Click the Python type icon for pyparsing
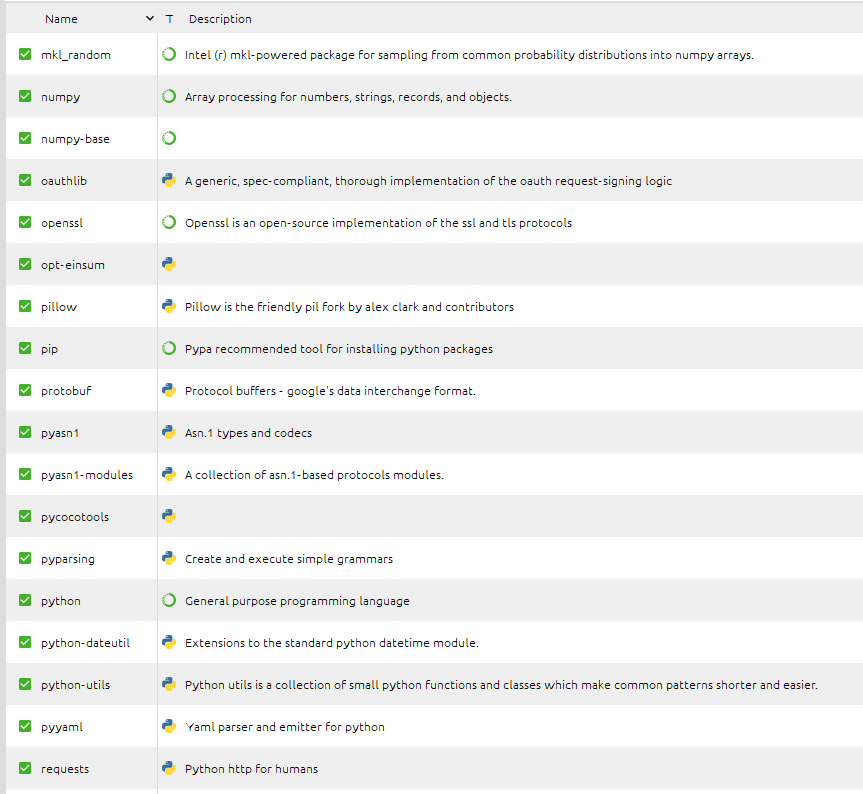The width and height of the screenshot is (863, 794). click(x=169, y=558)
